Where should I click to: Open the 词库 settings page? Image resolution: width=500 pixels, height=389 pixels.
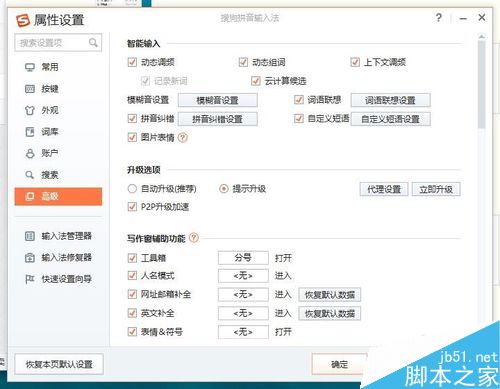point(58,132)
